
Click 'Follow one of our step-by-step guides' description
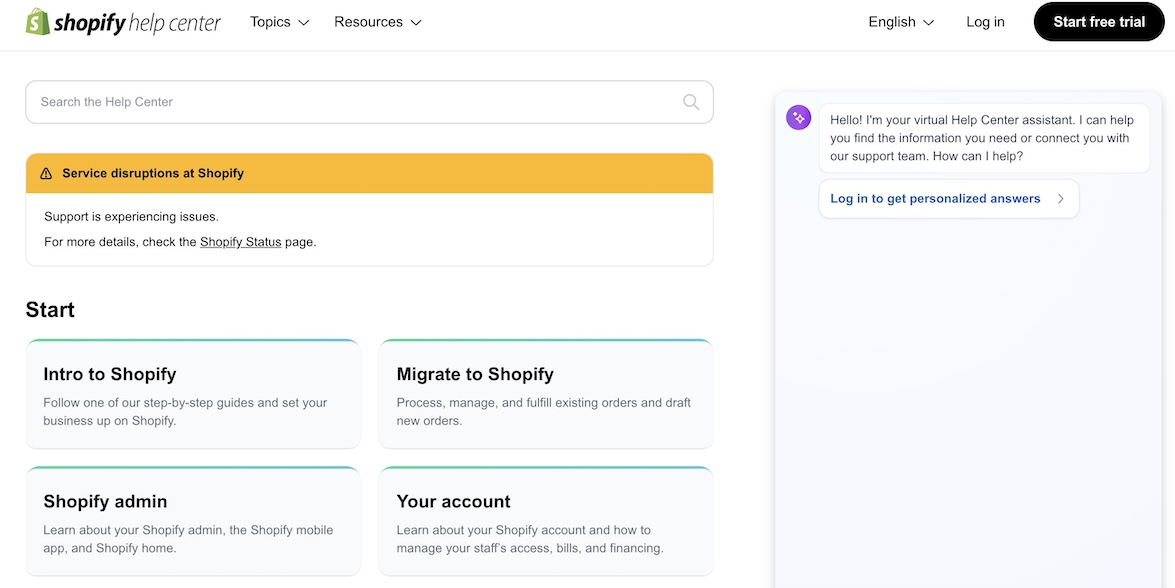click(x=185, y=412)
